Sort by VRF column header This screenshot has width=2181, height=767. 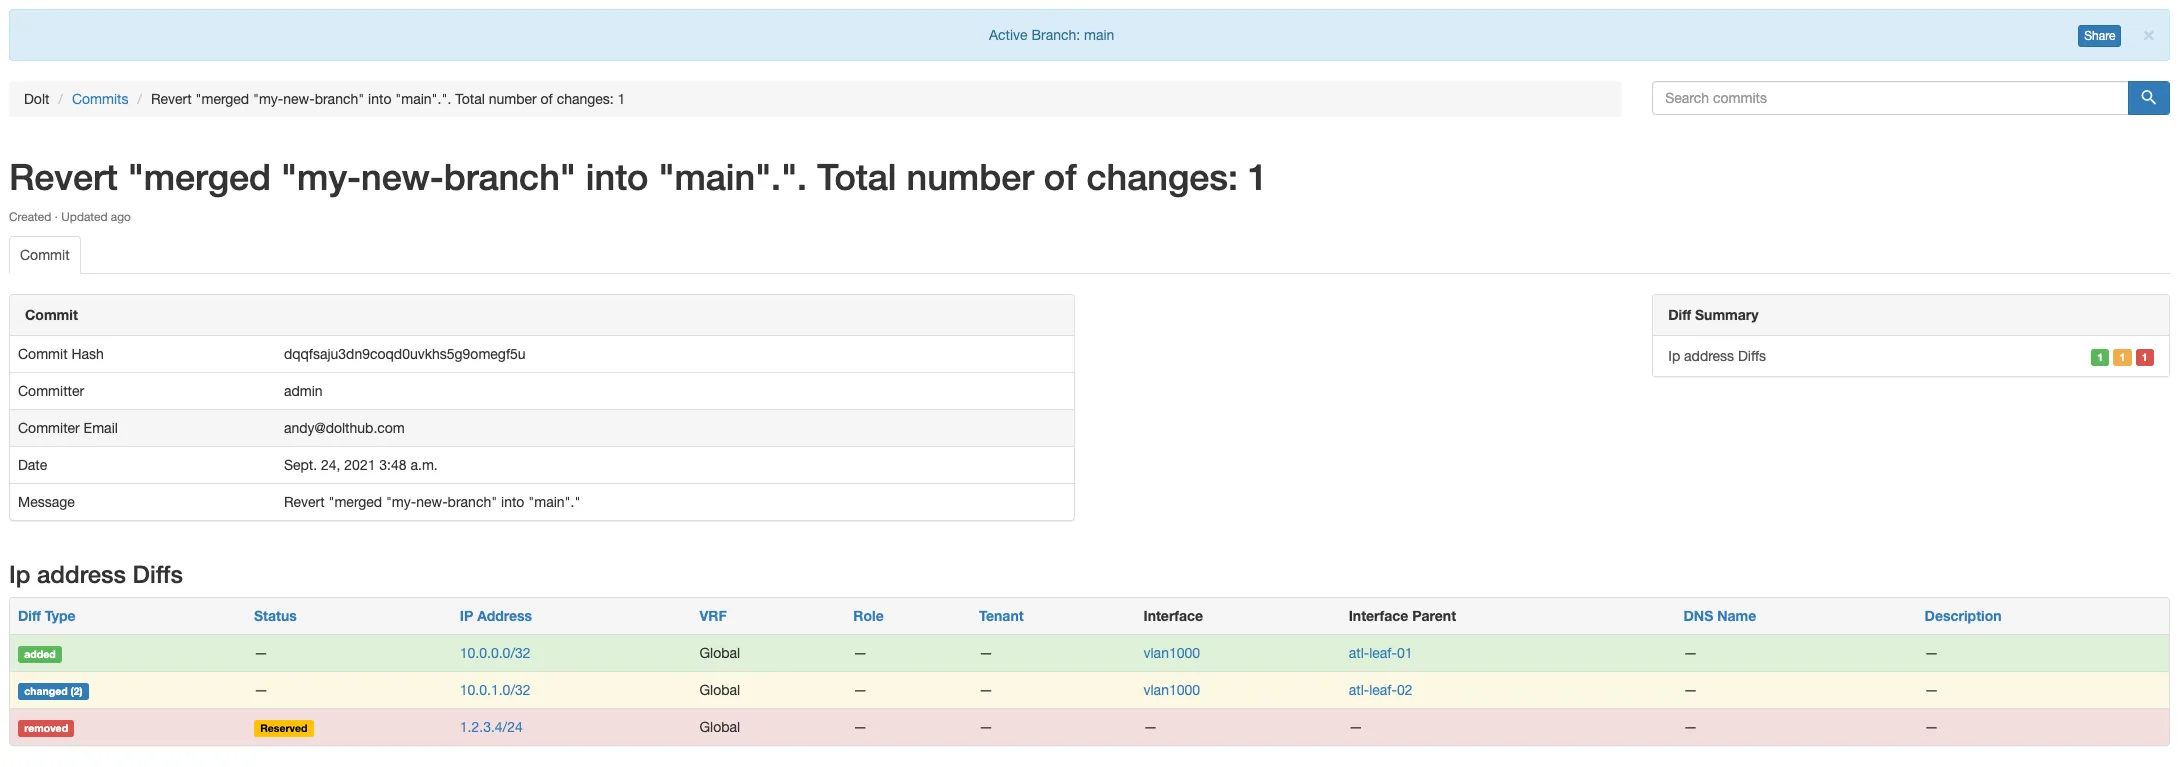[712, 616]
